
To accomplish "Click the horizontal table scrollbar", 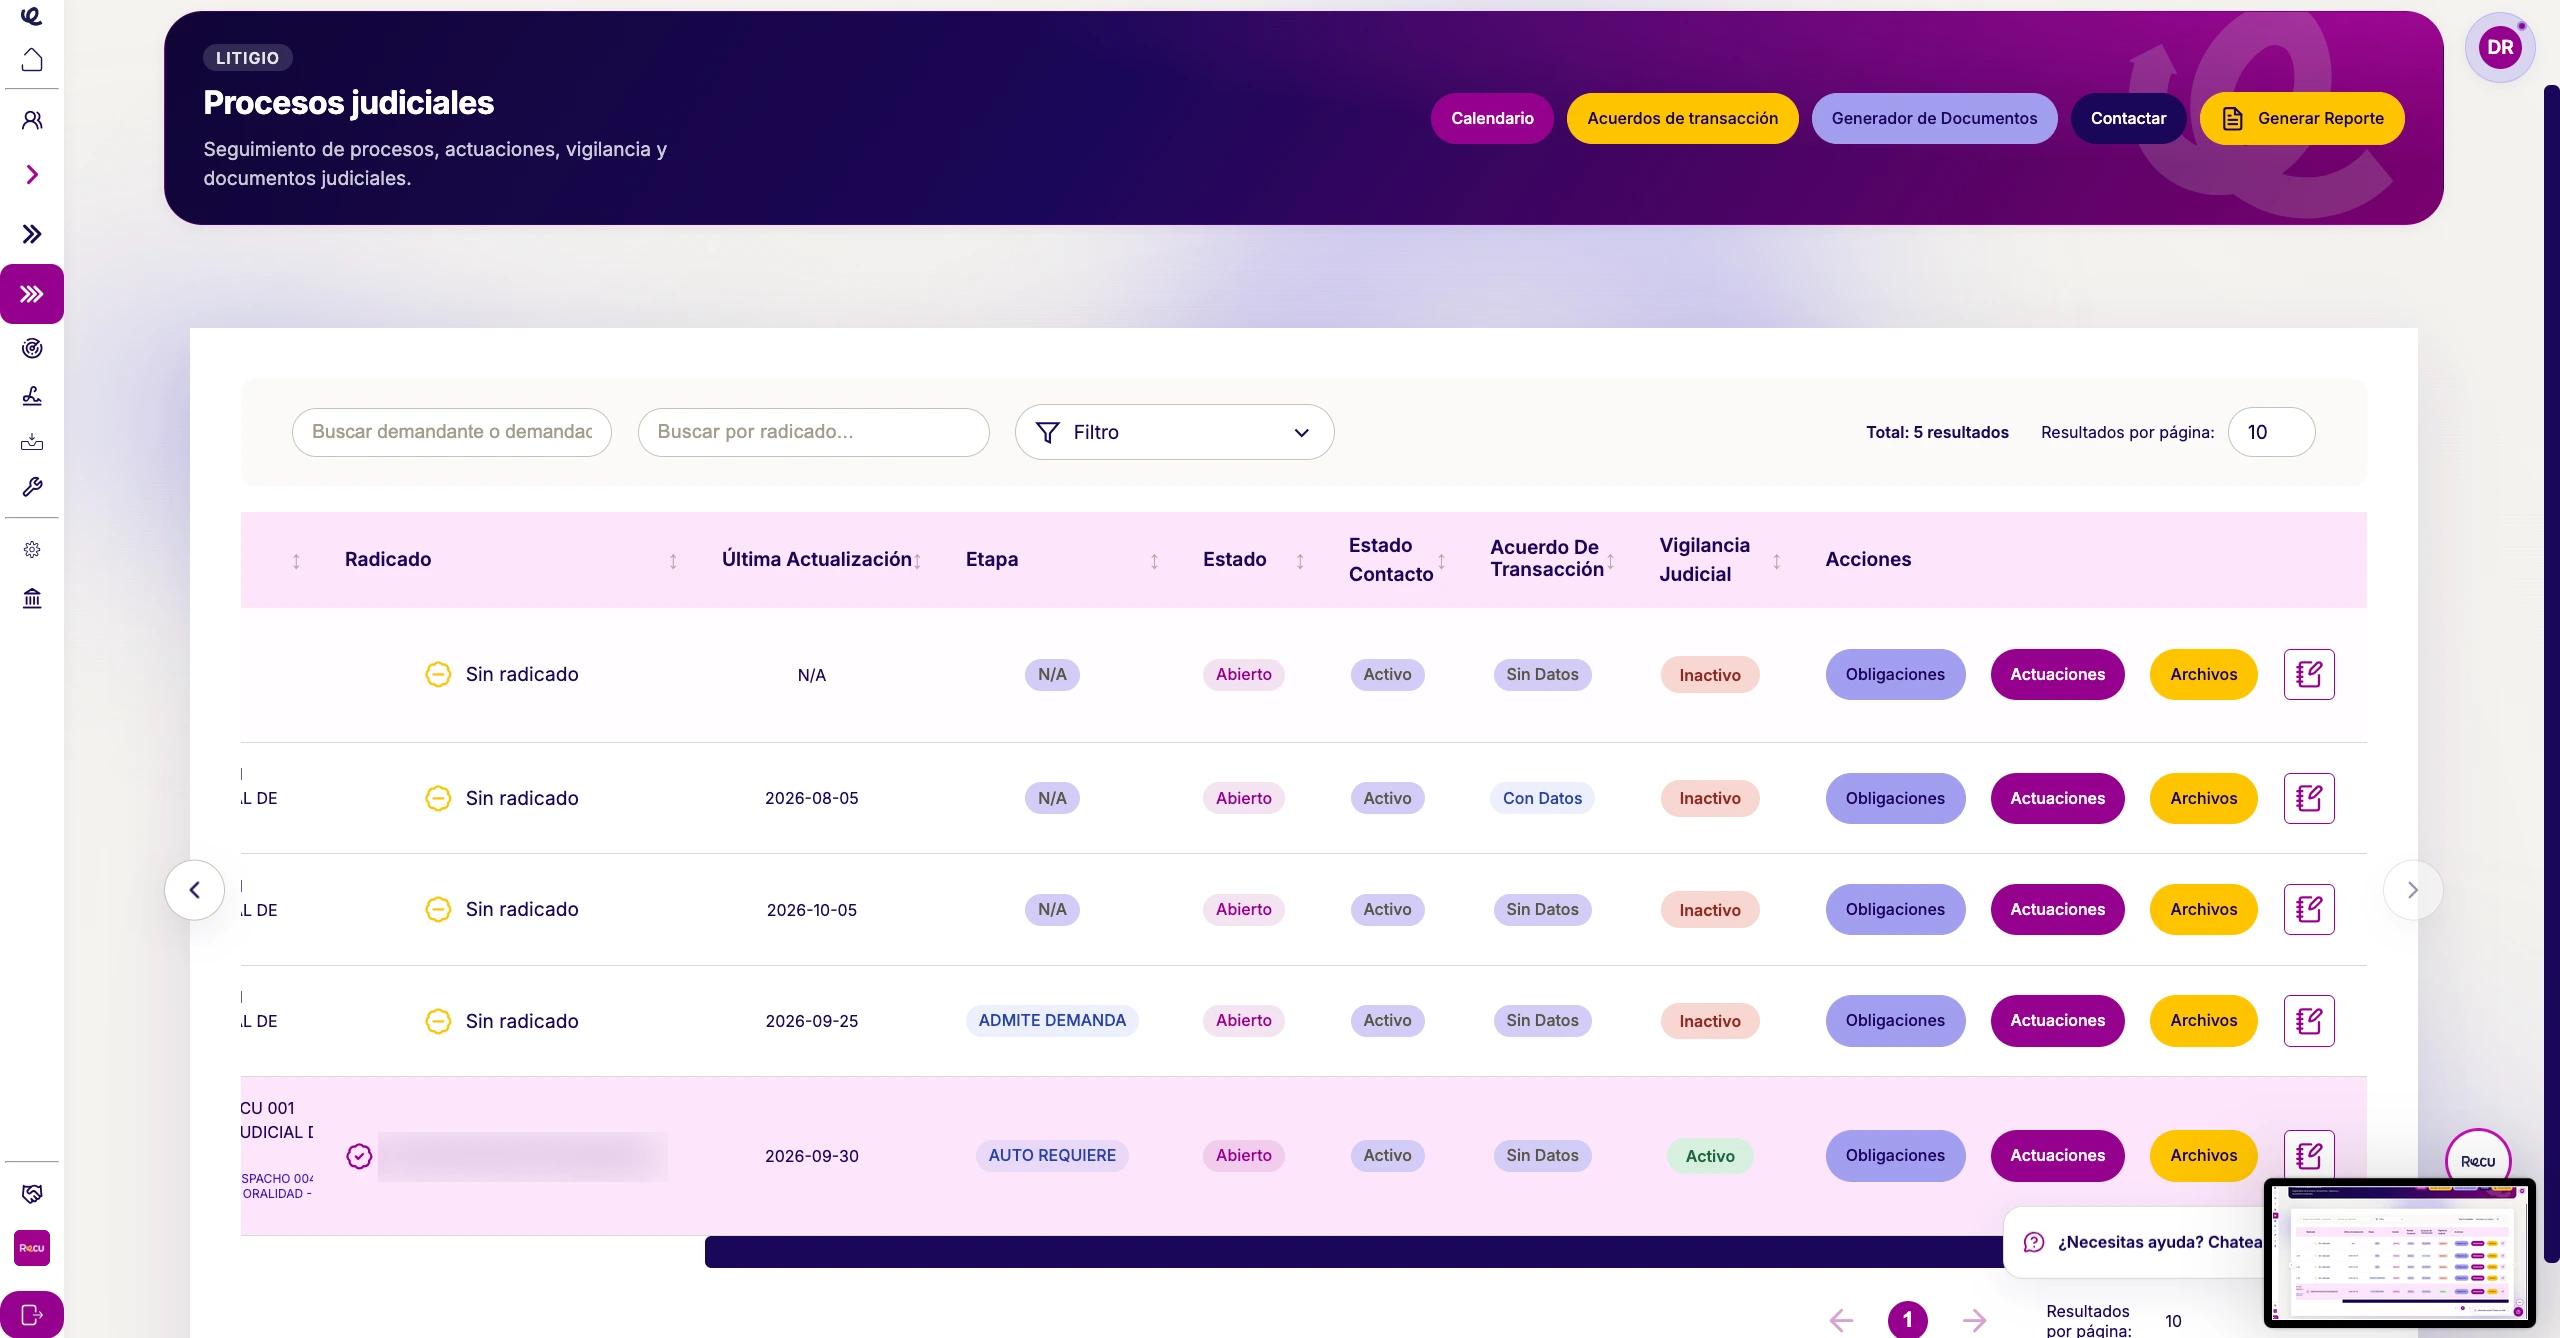I will [x=1354, y=1251].
